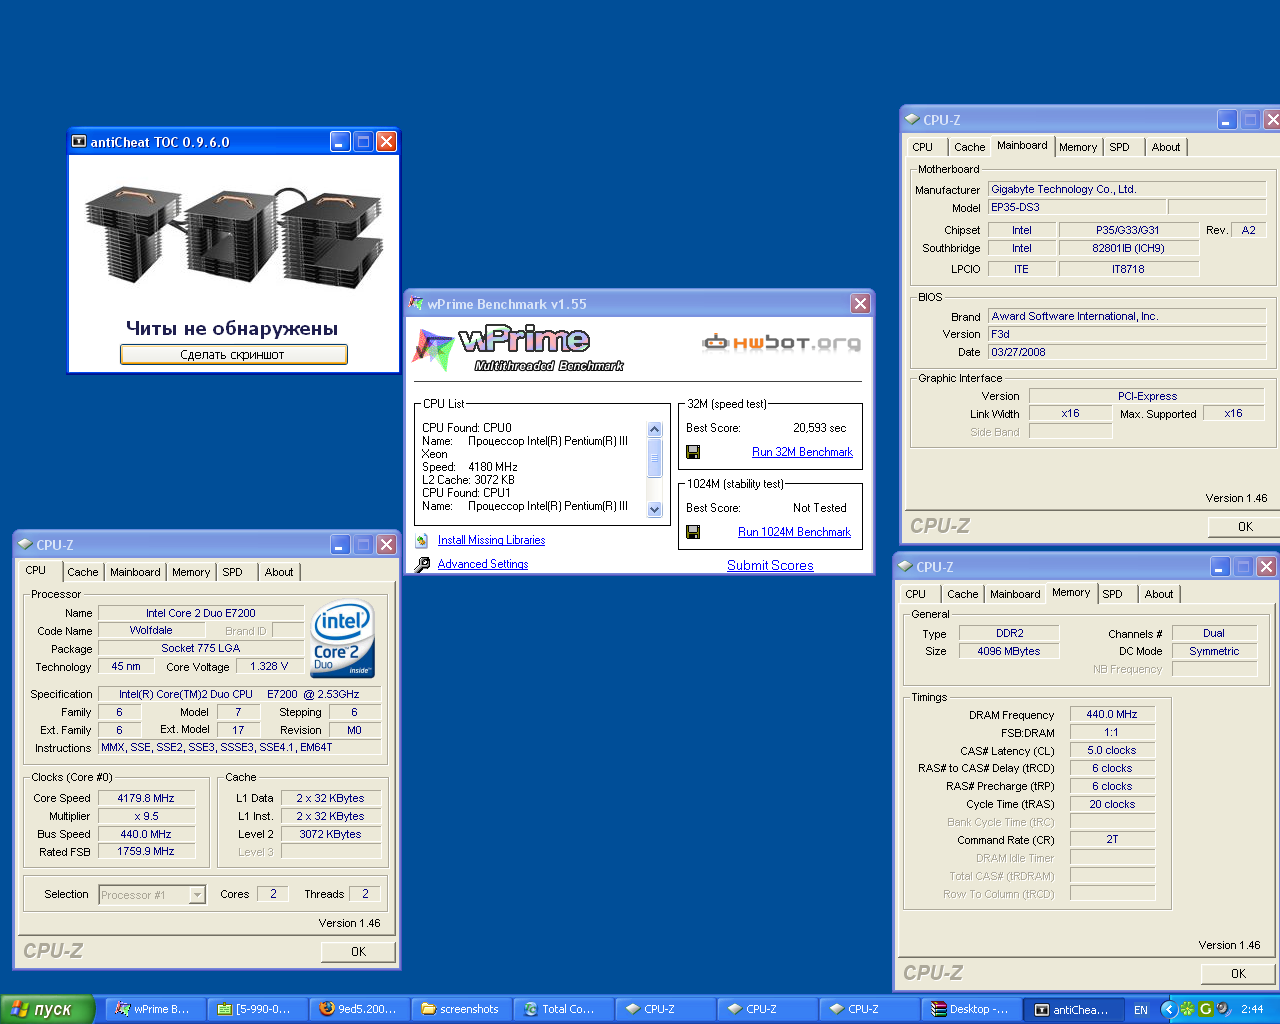1280x1024 pixels.
Task: Click the EN language indicator in the taskbar
Action: point(1141,1010)
